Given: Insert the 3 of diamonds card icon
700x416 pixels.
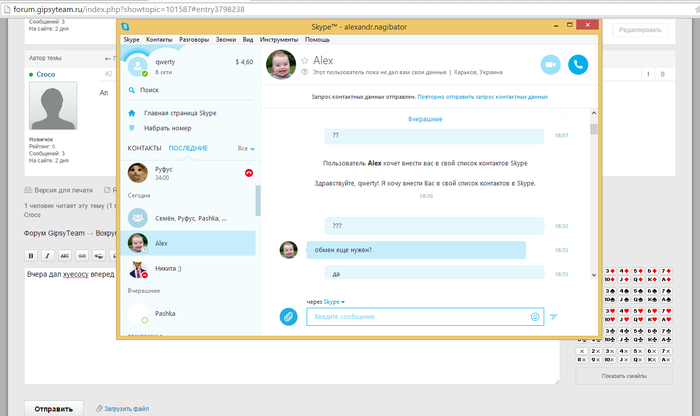Looking at the screenshot, I should pos(610,271).
